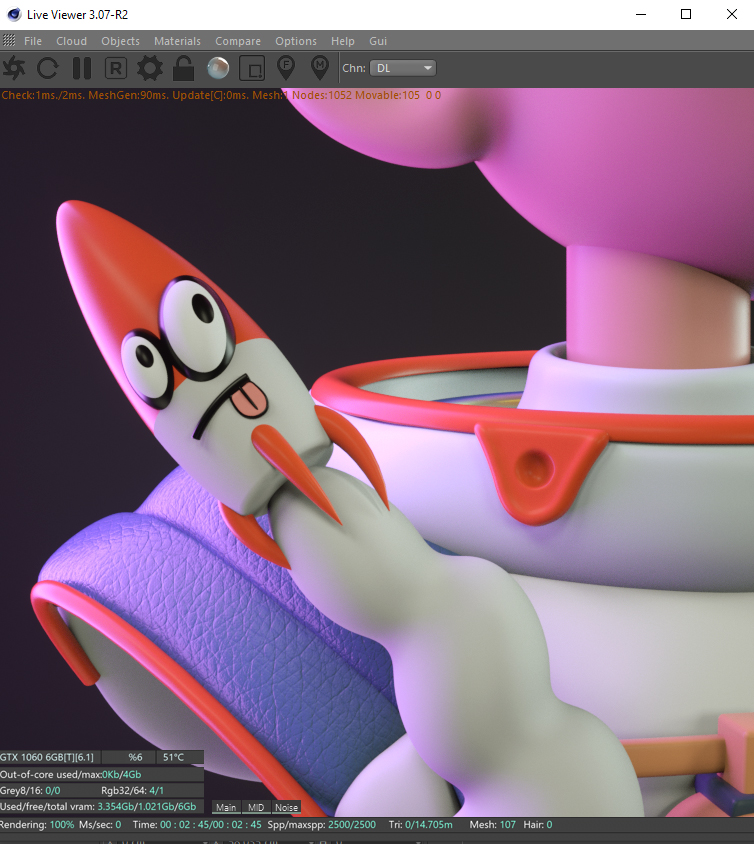Click the pick material M pin icon
754x844 pixels.
(x=320, y=68)
